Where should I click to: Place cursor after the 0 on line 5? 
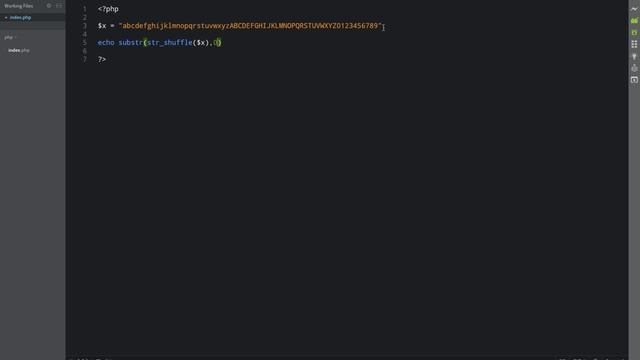point(218,42)
